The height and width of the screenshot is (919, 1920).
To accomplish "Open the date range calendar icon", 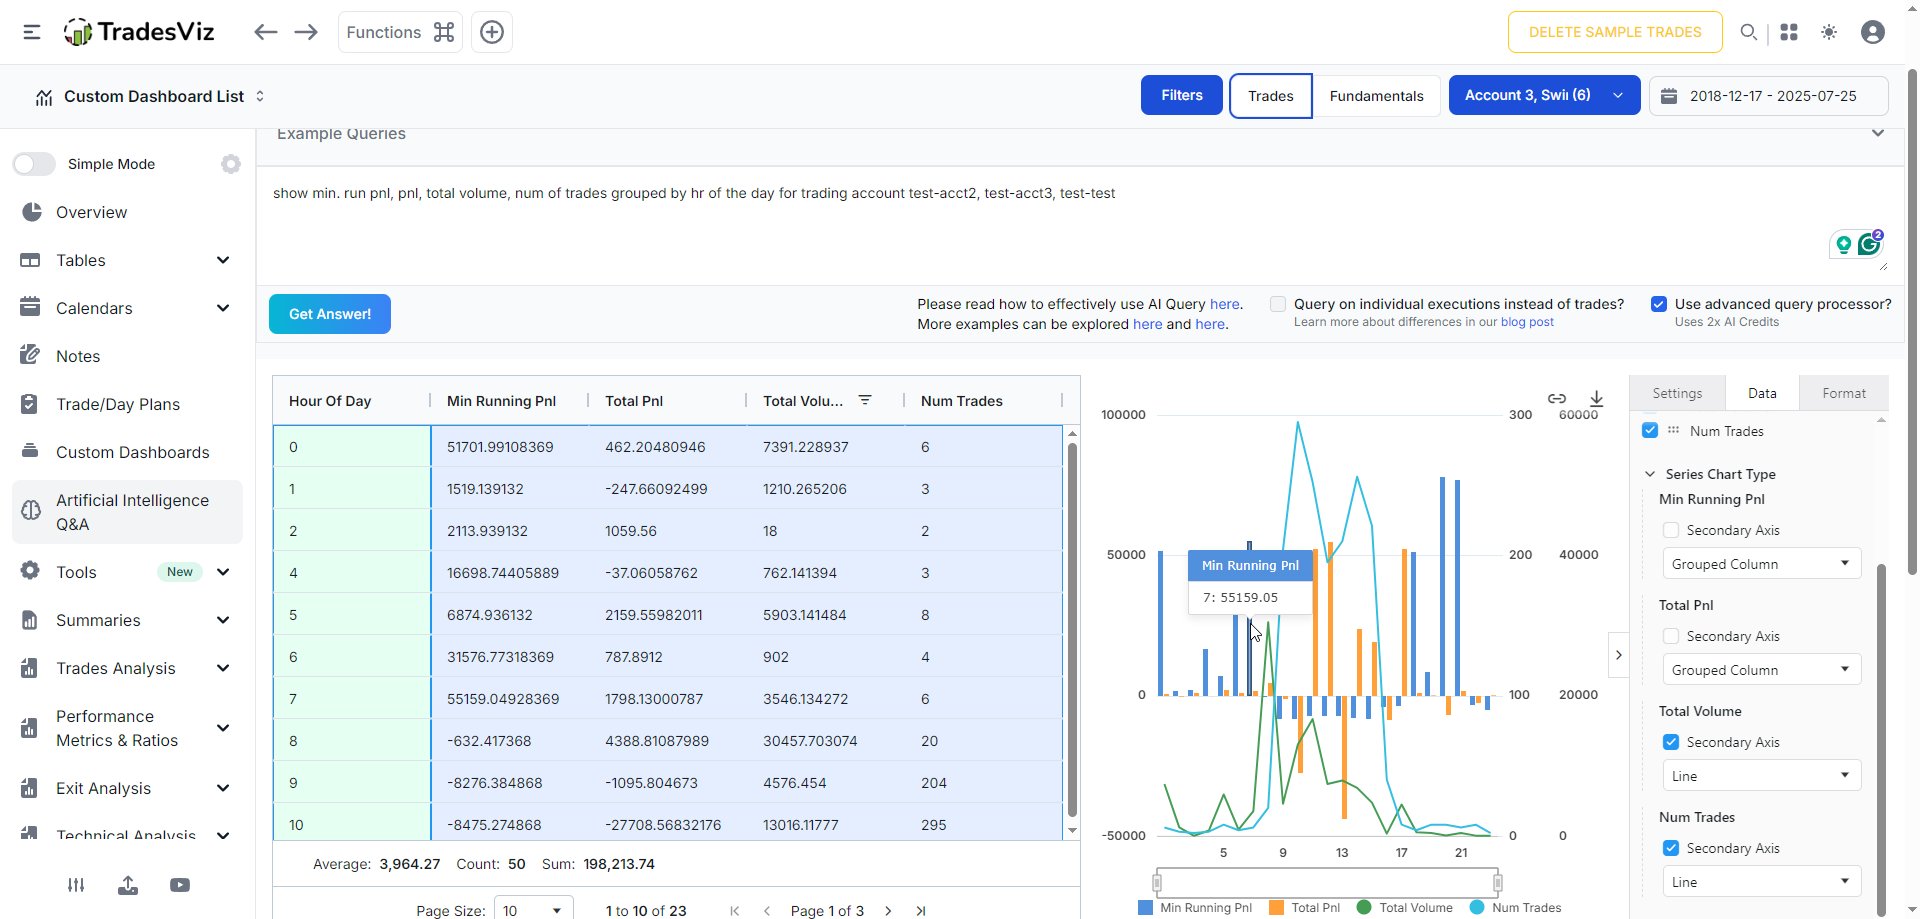I will [1669, 96].
